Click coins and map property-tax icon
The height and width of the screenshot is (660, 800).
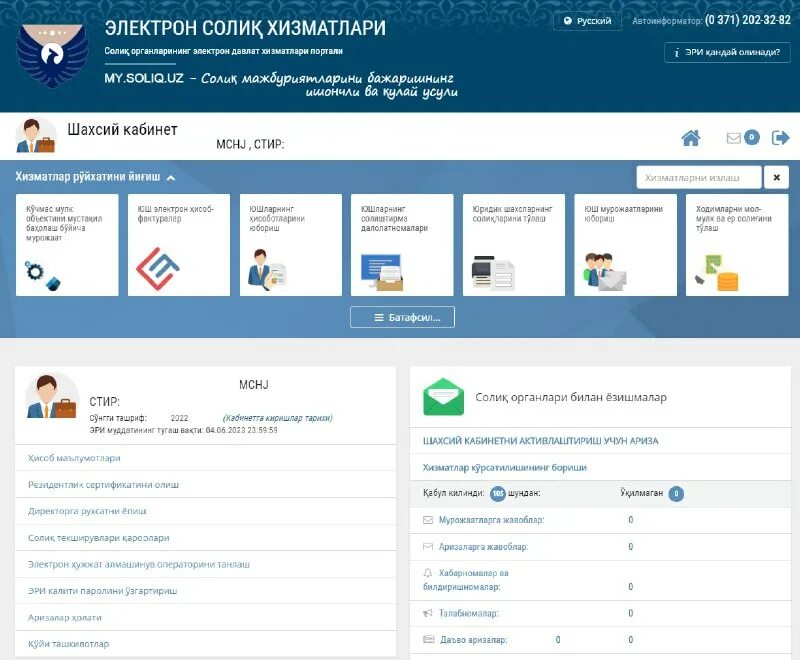pos(717,273)
